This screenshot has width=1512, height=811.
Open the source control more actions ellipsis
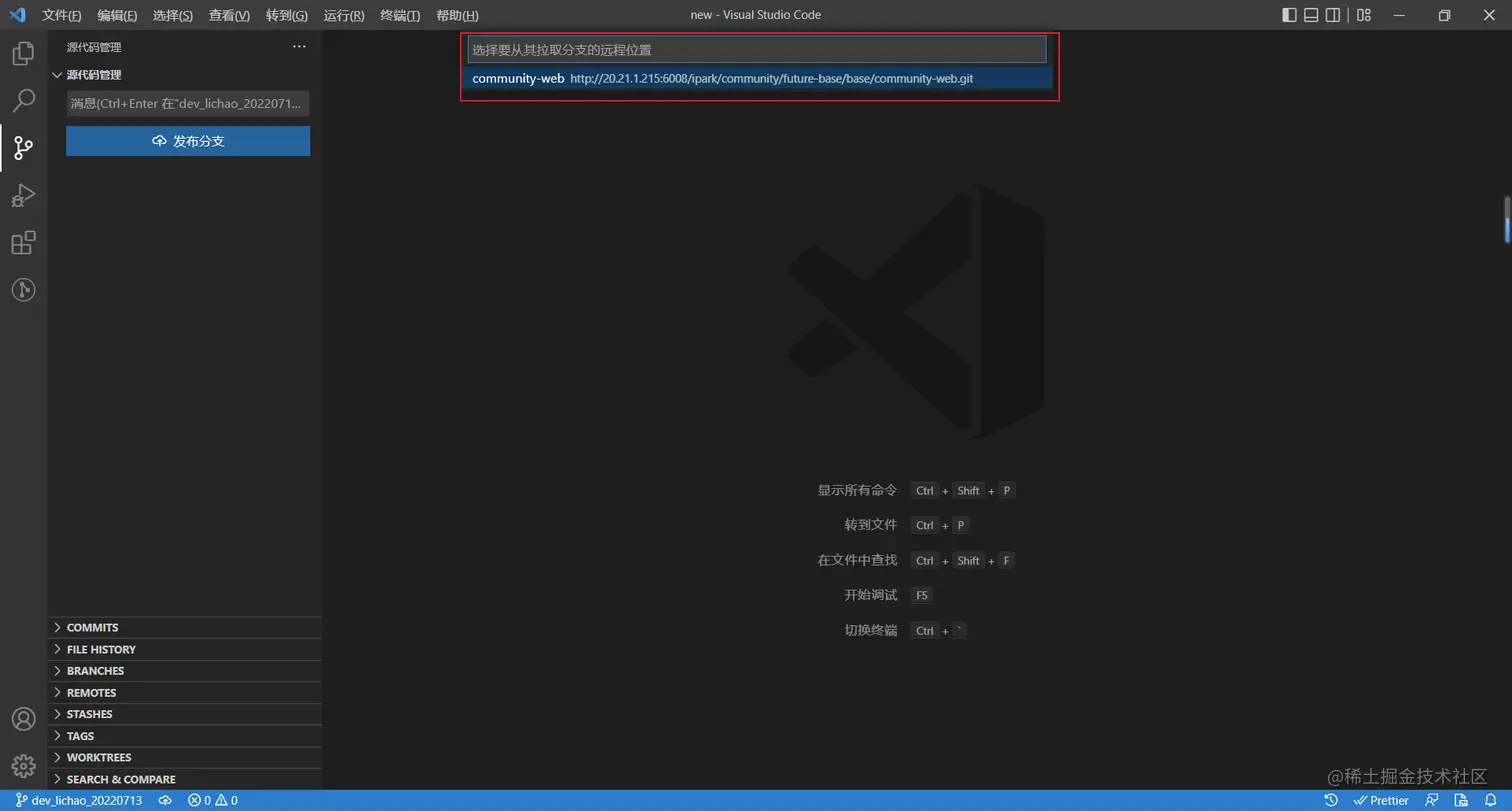(x=299, y=47)
